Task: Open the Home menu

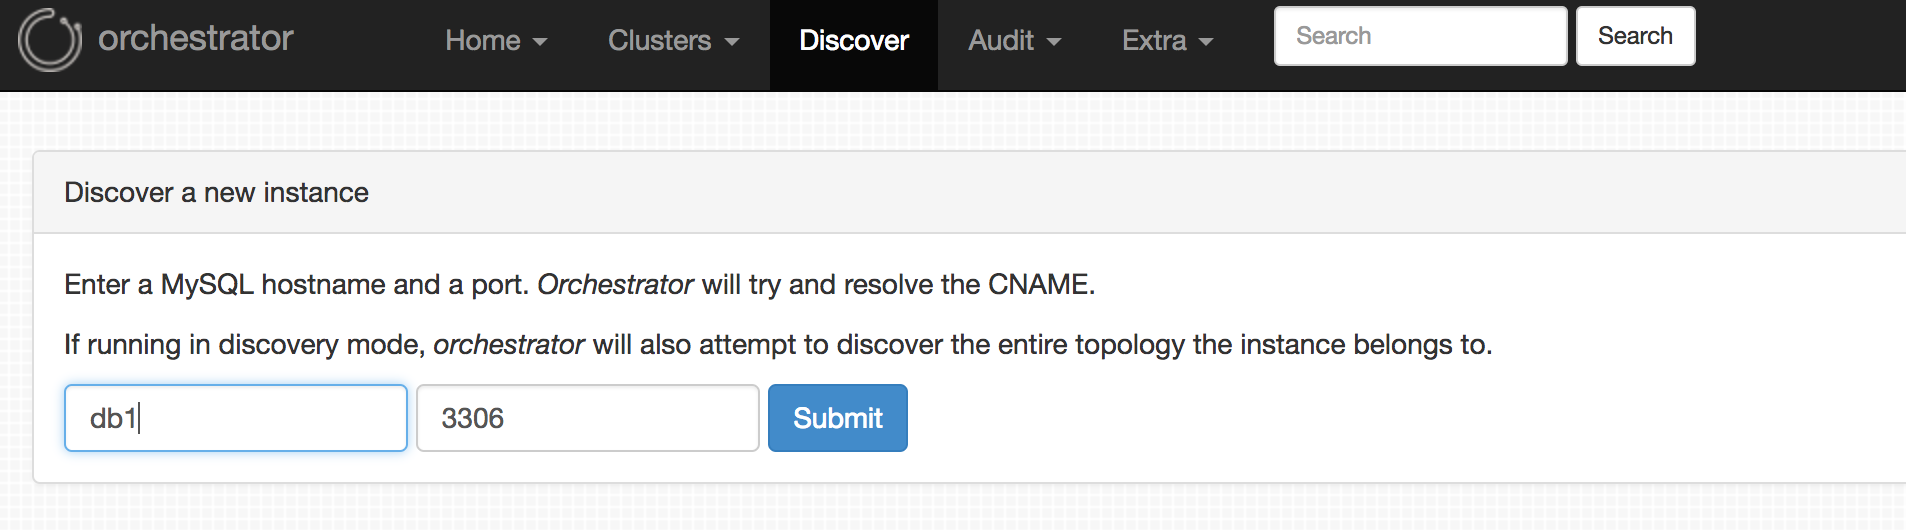Action: (483, 41)
